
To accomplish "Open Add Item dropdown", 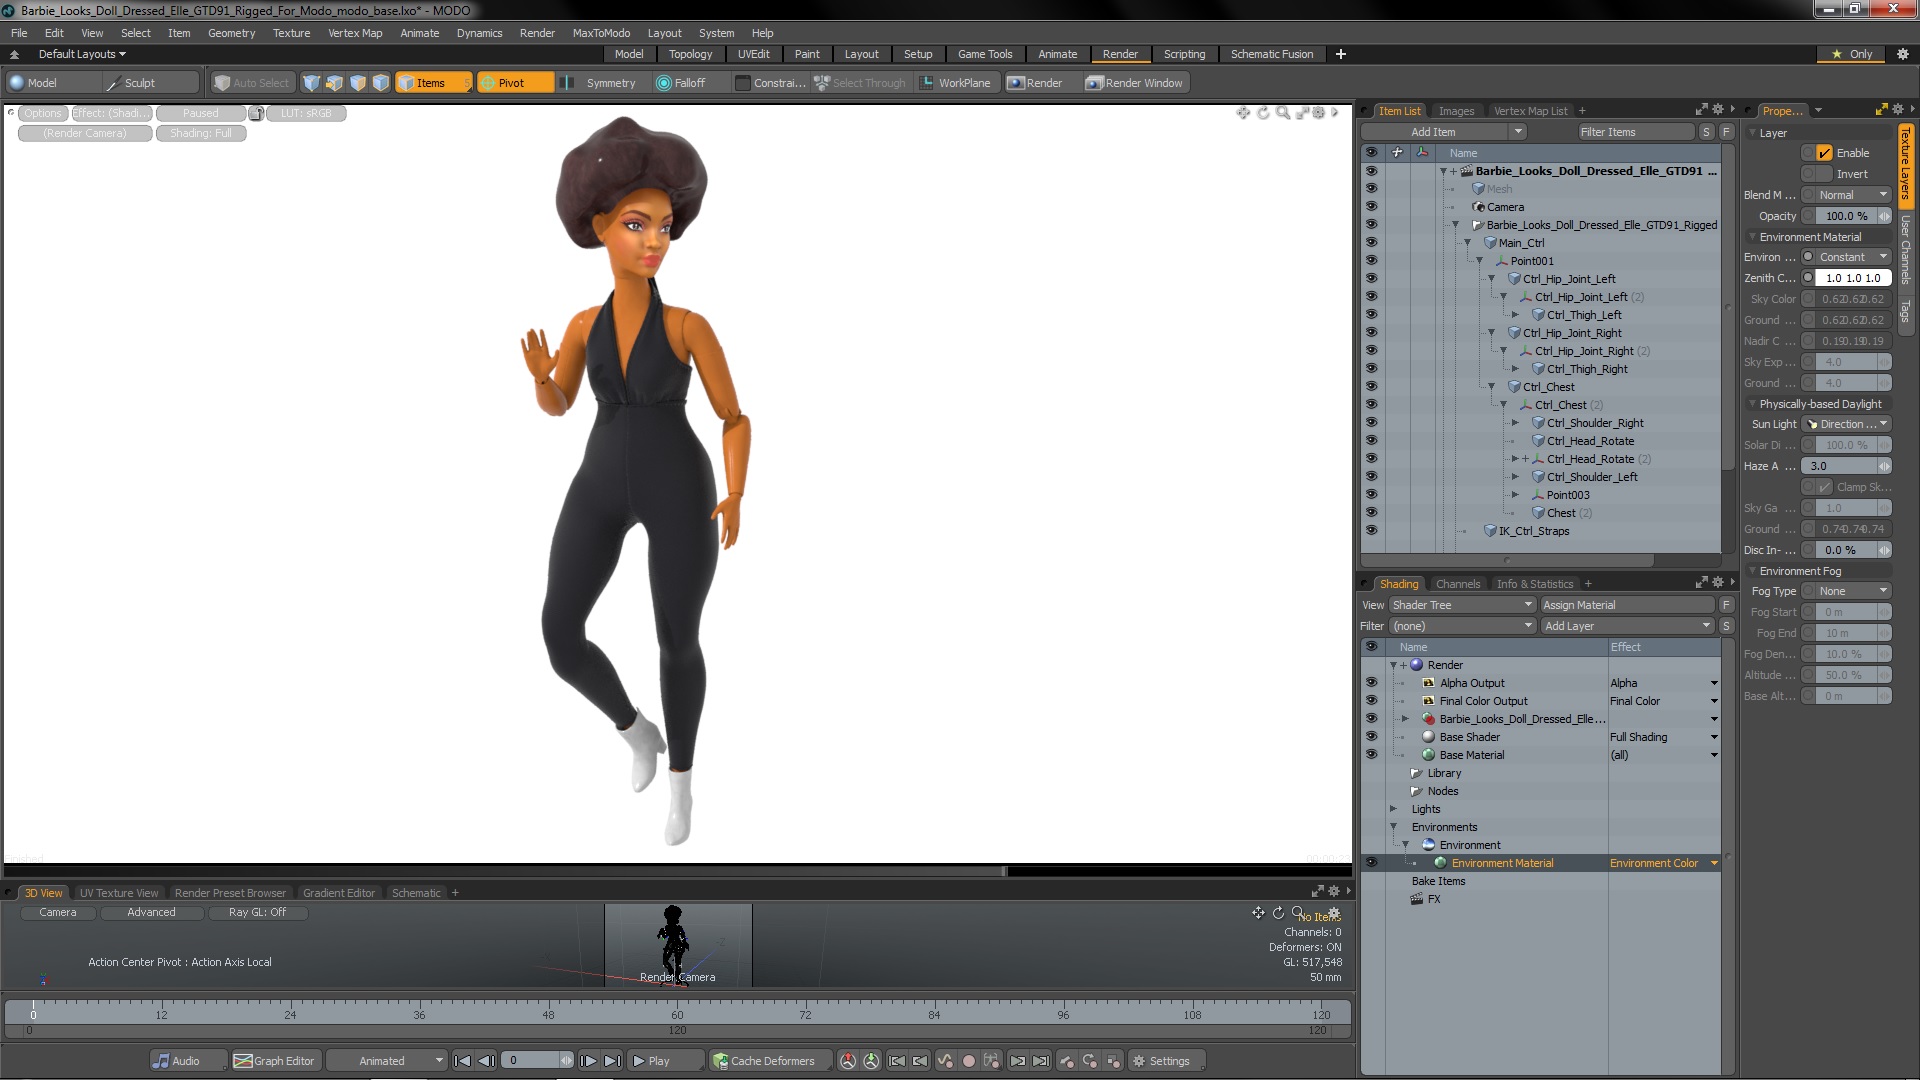I will point(1443,132).
